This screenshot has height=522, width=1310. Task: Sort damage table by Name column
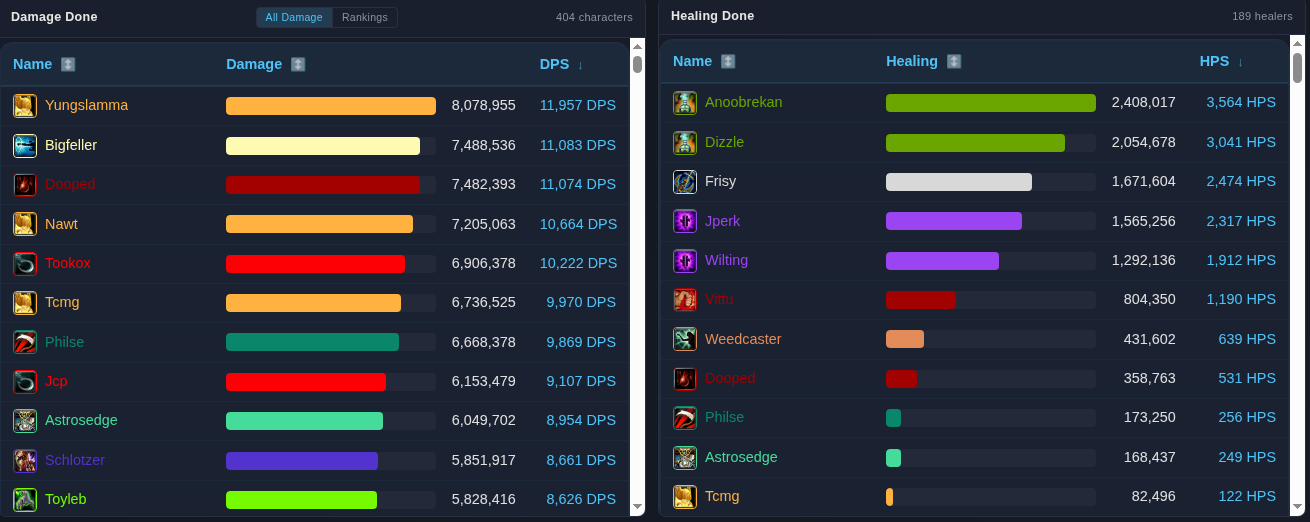coord(68,64)
